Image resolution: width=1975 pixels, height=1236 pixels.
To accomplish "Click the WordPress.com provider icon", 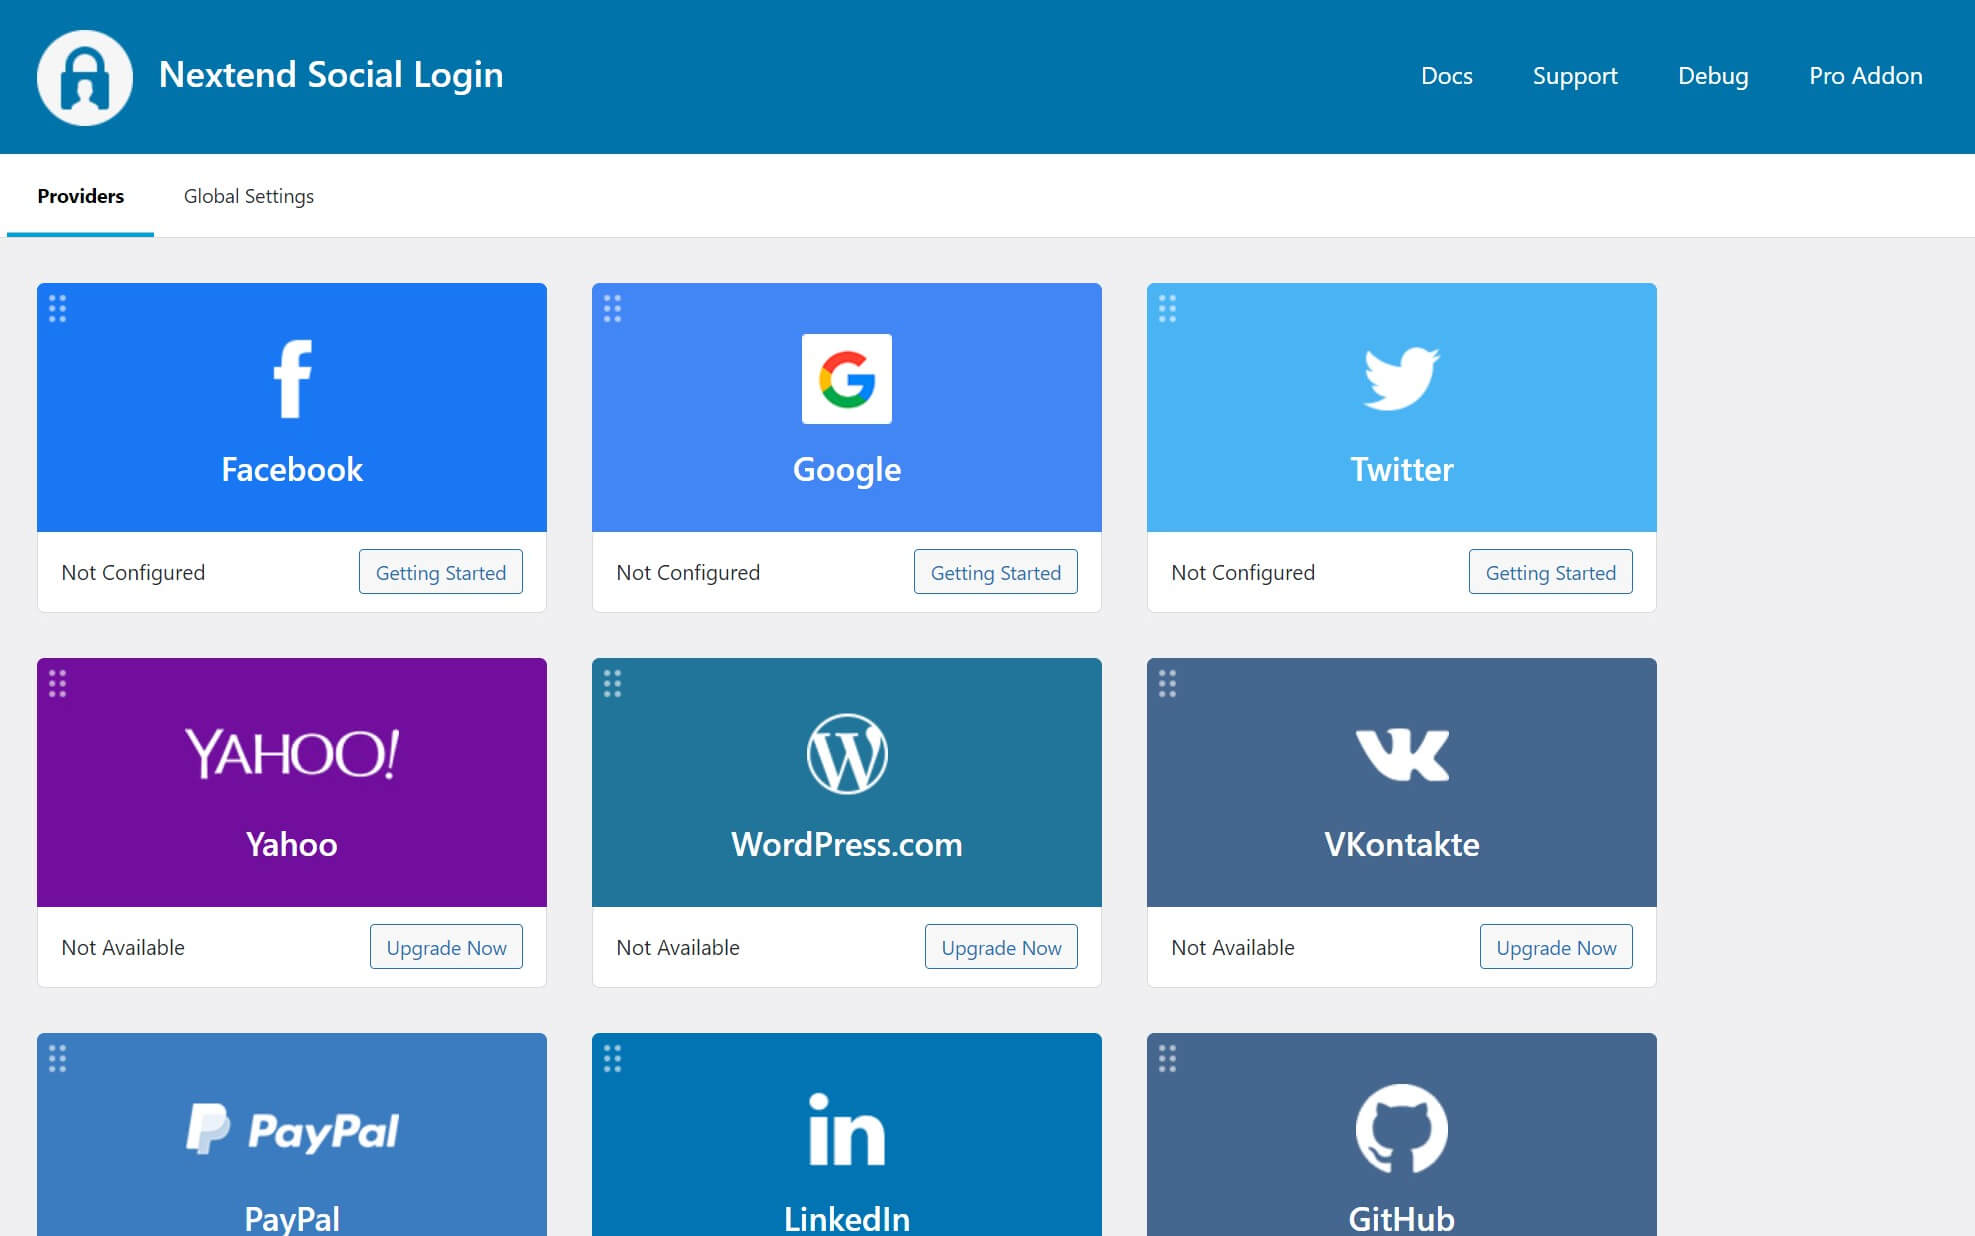I will [x=846, y=753].
